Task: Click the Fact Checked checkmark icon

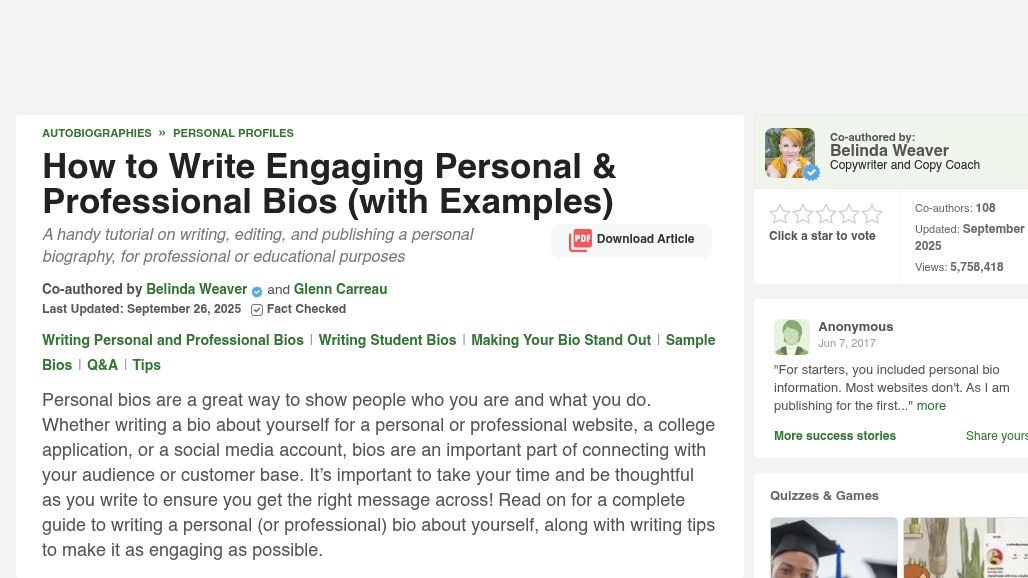Action: point(257,310)
